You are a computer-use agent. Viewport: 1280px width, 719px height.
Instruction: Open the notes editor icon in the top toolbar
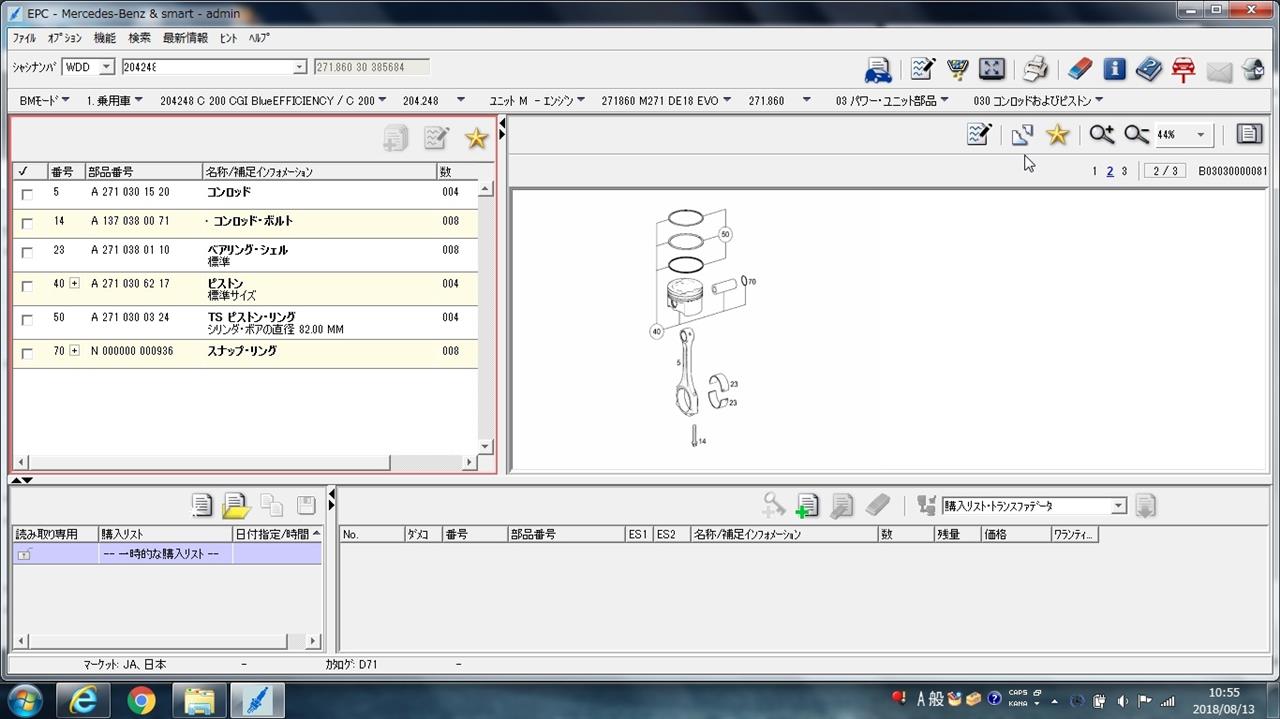click(922, 69)
